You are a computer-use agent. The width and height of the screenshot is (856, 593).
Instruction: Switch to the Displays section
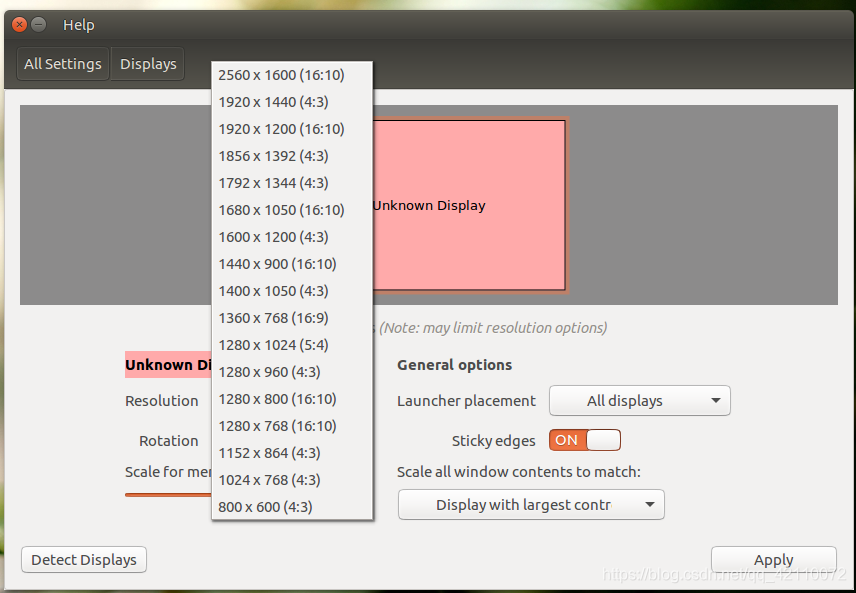tap(147, 63)
